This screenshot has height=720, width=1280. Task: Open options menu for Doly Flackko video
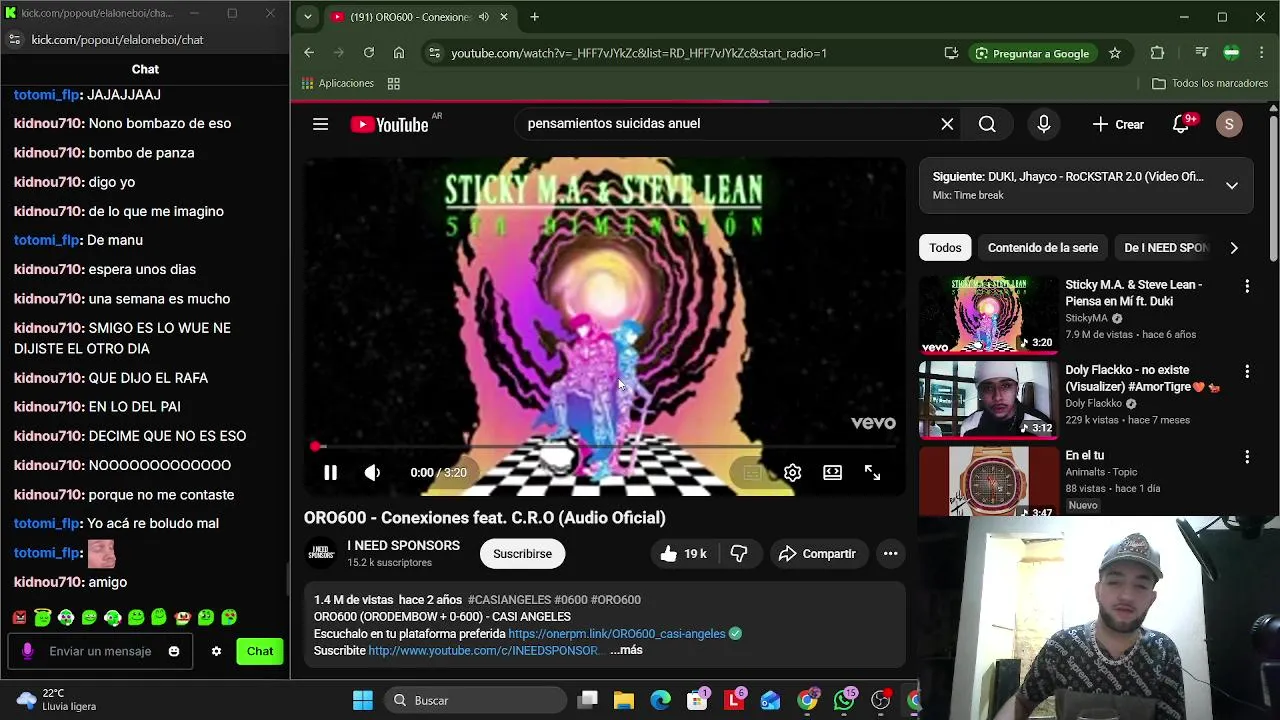pyautogui.click(x=1247, y=372)
